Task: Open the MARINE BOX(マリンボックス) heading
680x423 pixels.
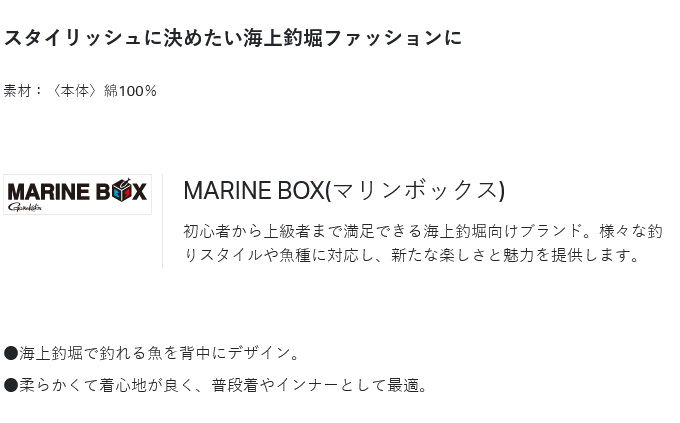Action: 343,190
